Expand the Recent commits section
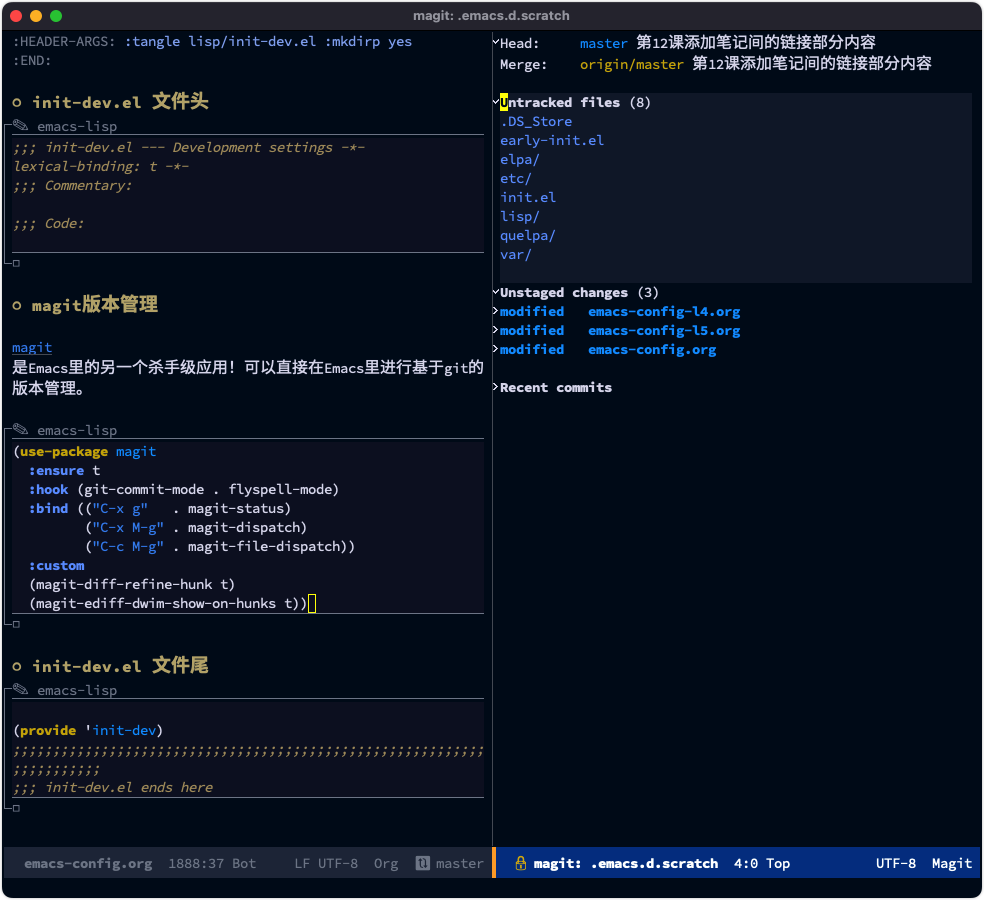Viewport: 984px width, 900px height. (496, 387)
